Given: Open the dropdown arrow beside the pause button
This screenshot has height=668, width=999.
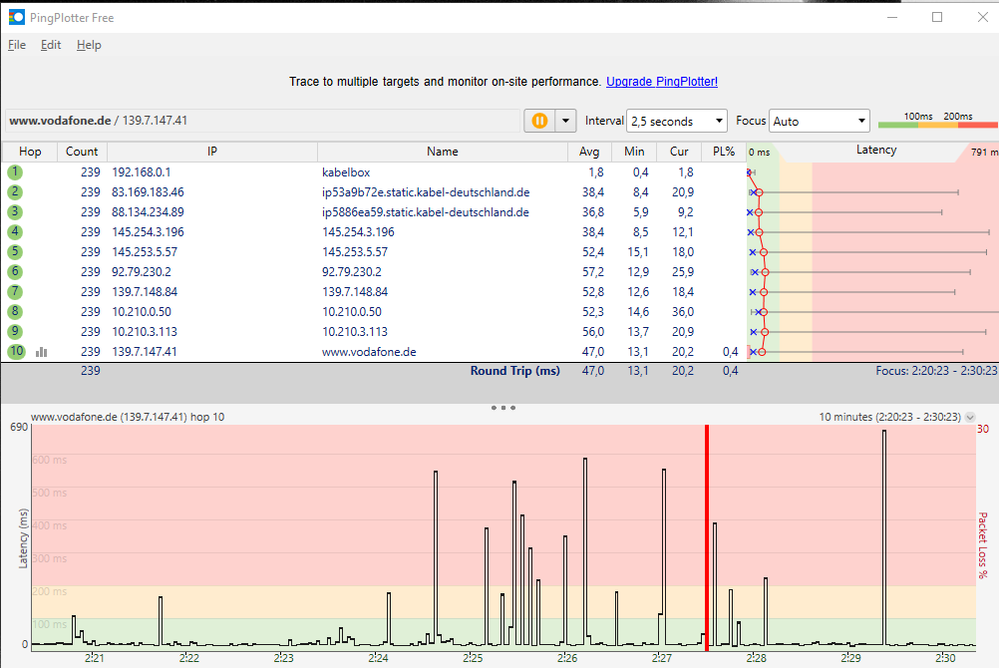Looking at the screenshot, I should point(566,120).
